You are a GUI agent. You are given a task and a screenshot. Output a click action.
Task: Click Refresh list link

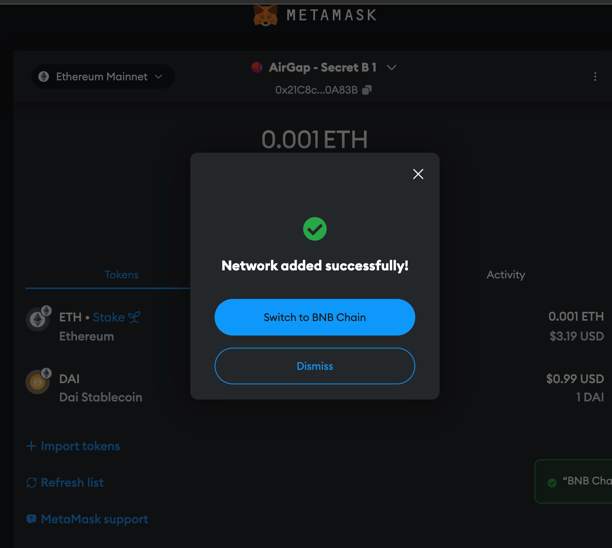pos(65,483)
